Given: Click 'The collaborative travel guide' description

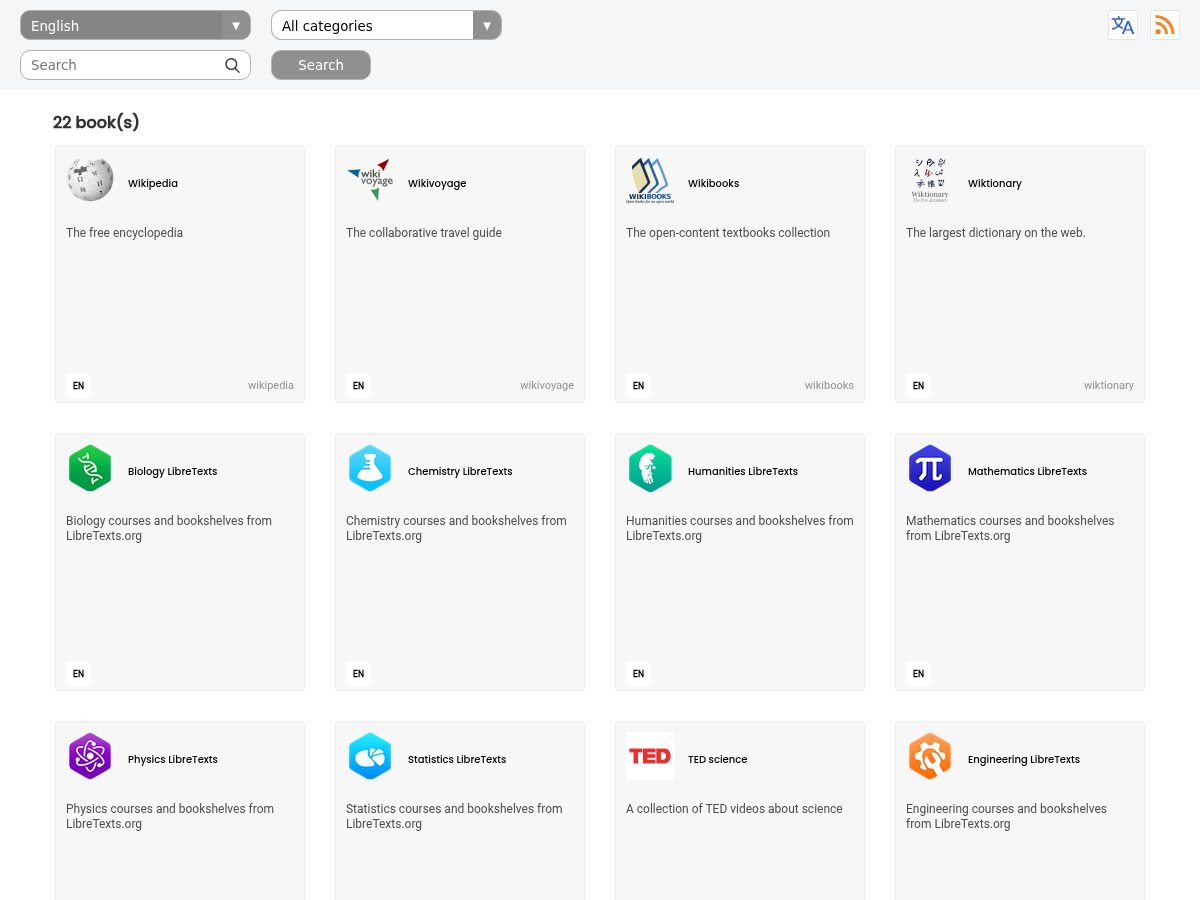Looking at the screenshot, I should point(424,233).
